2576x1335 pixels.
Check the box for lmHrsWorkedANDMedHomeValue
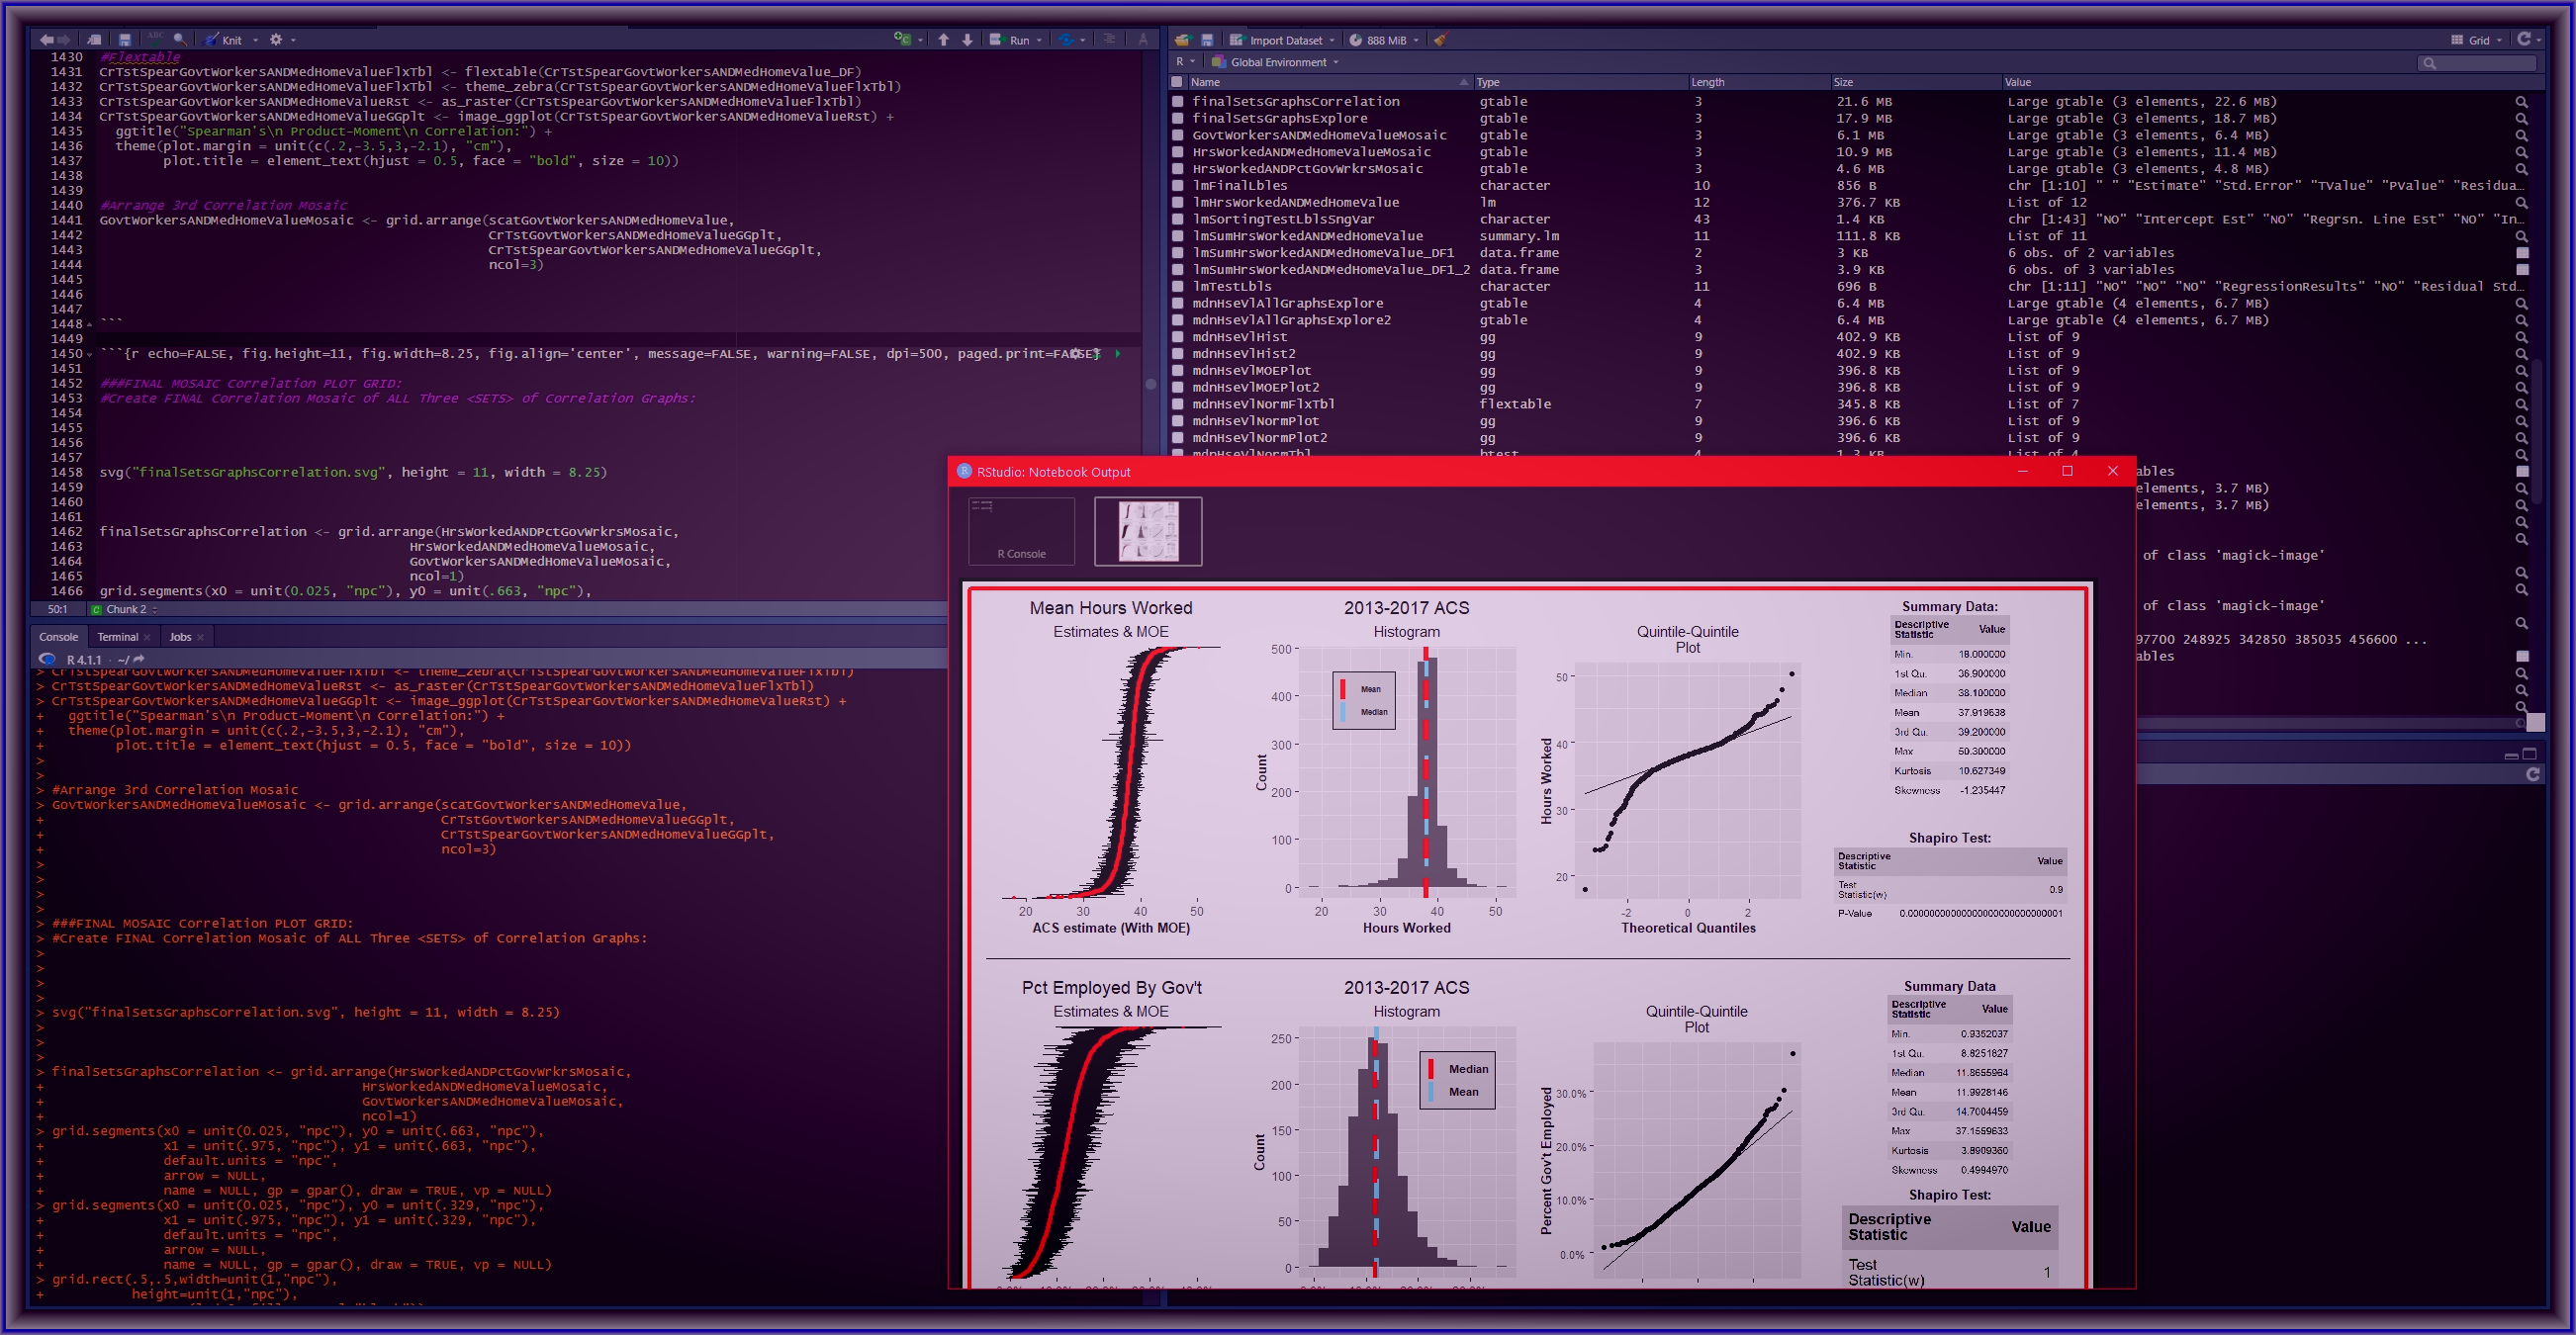[x=1178, y=203]
